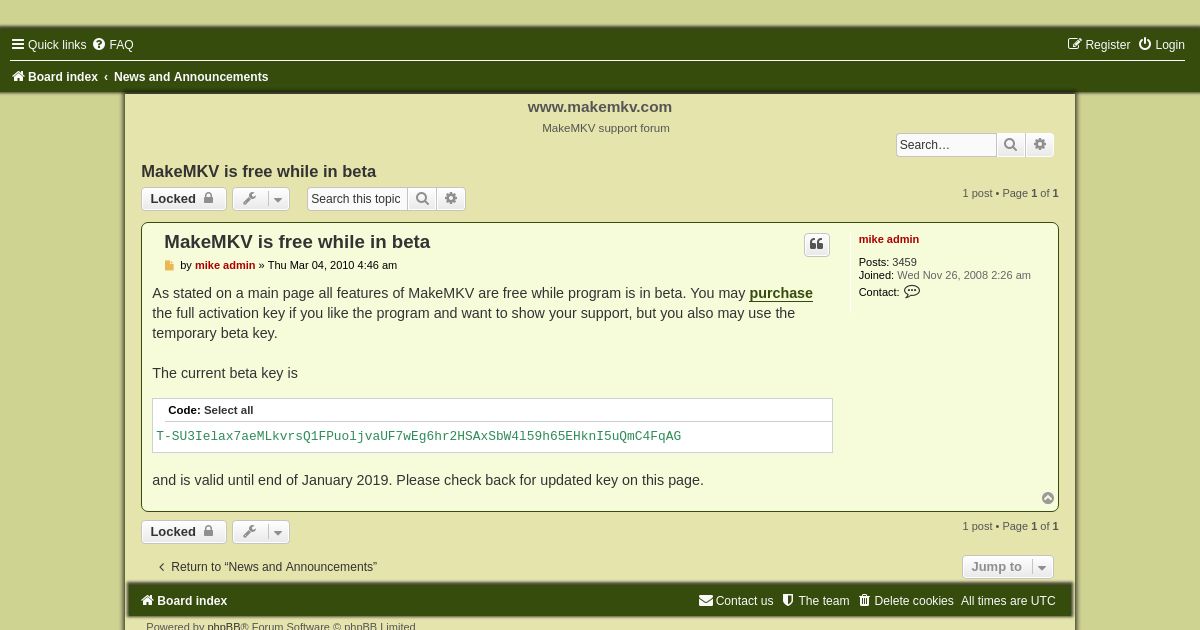Open the Jump to dropdown
1200x630 pixels.
1008,567
